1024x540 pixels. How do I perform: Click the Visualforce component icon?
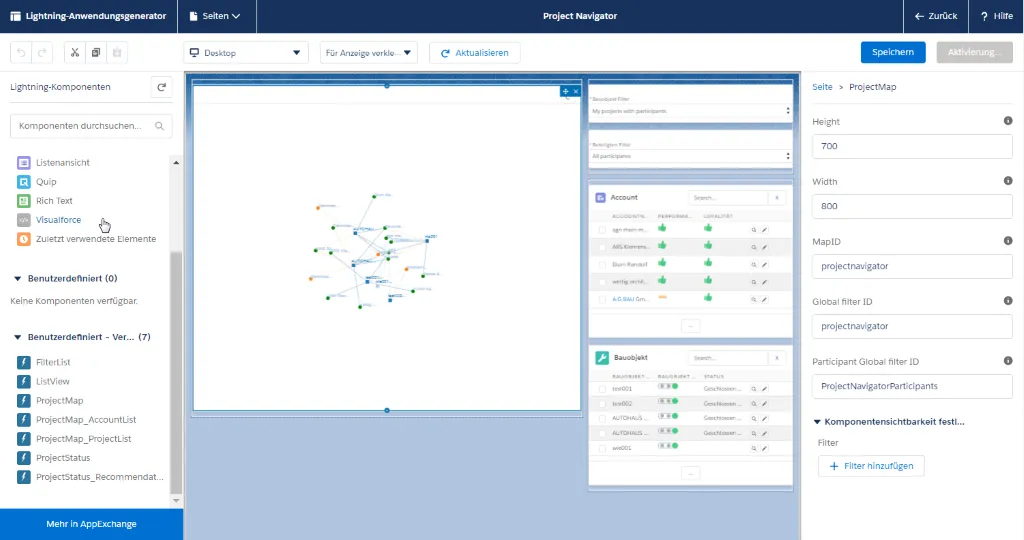24,220
